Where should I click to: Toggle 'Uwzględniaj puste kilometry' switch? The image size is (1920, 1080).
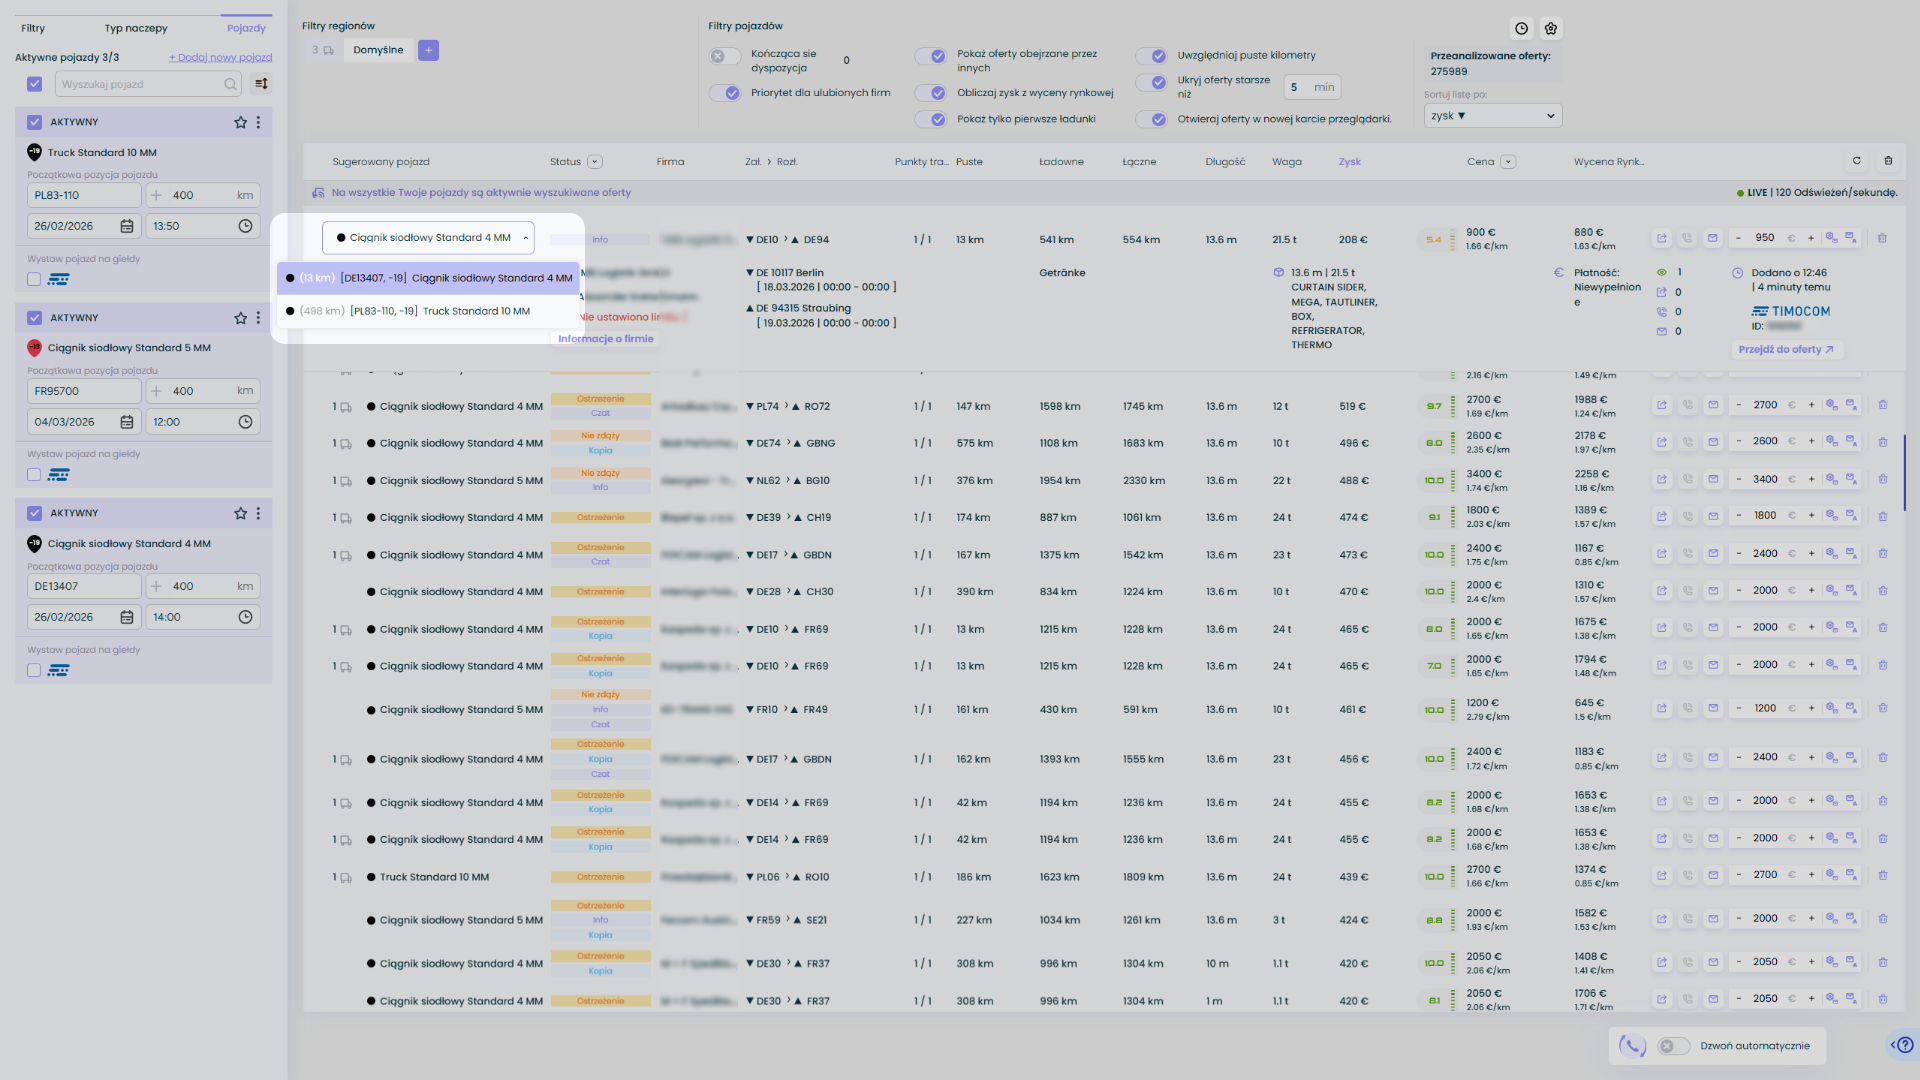[x=1151, y=56]
